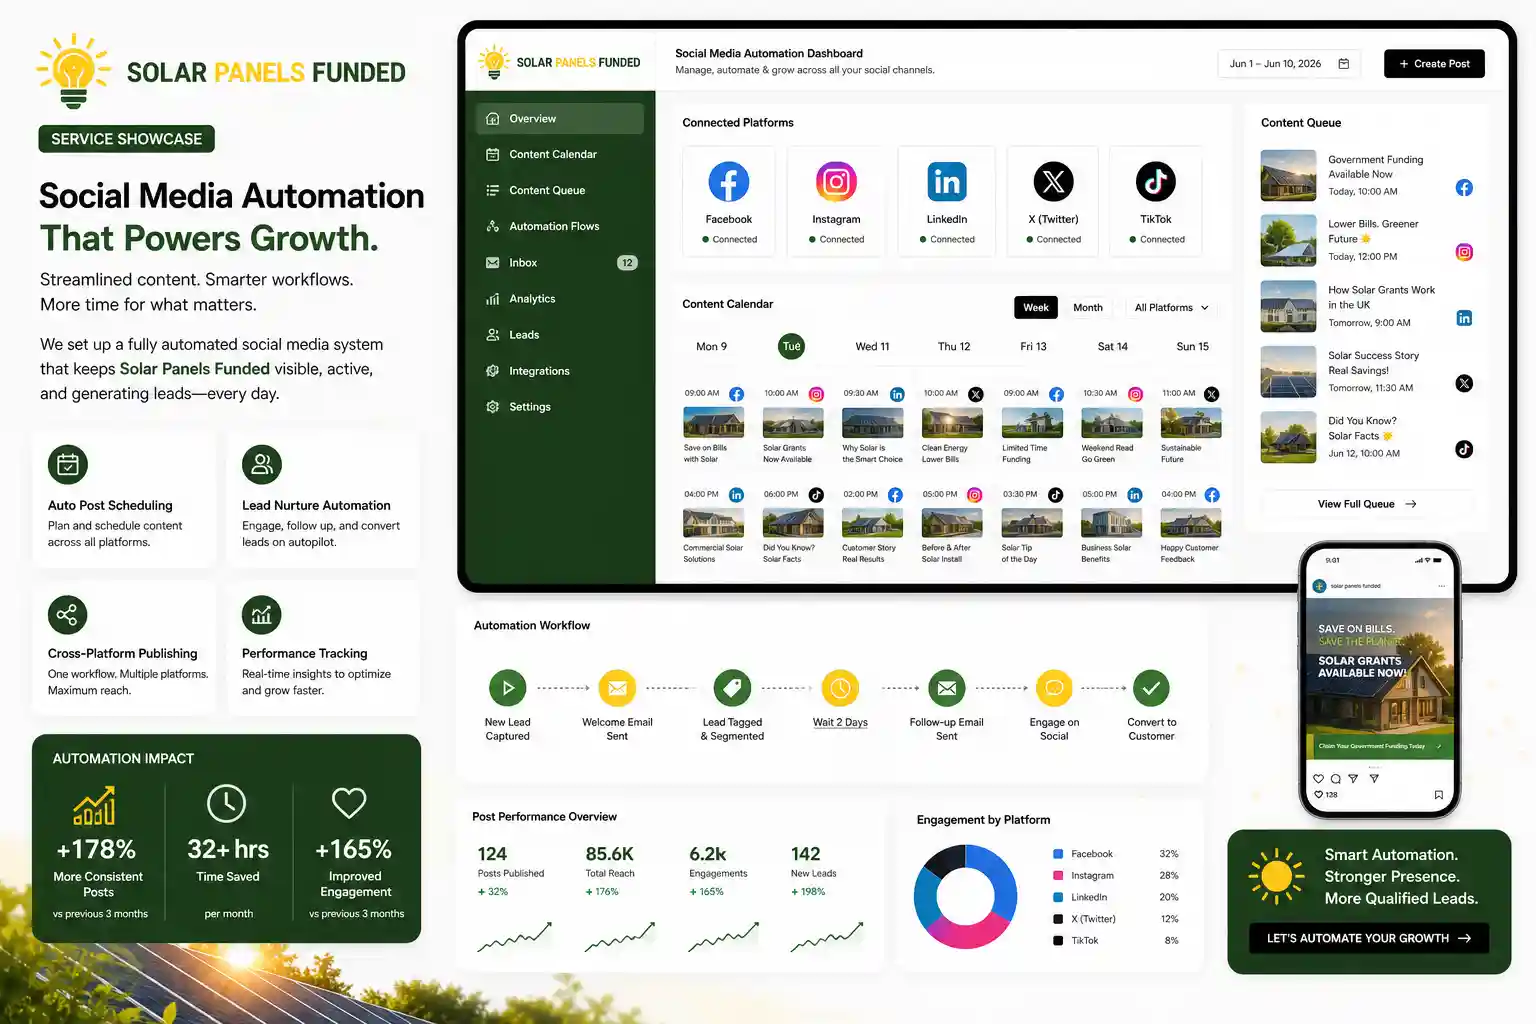Open Inbox in the sidebar
This screenshot has width=1536, height=1024.
[560, 263]
